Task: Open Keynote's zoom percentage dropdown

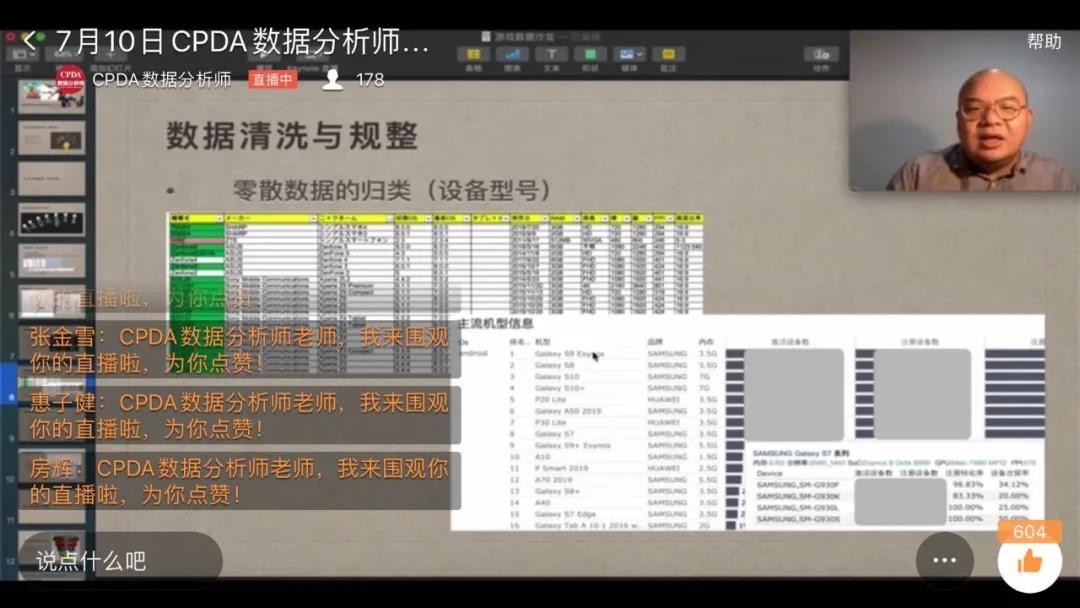Action: click(65, 55)
